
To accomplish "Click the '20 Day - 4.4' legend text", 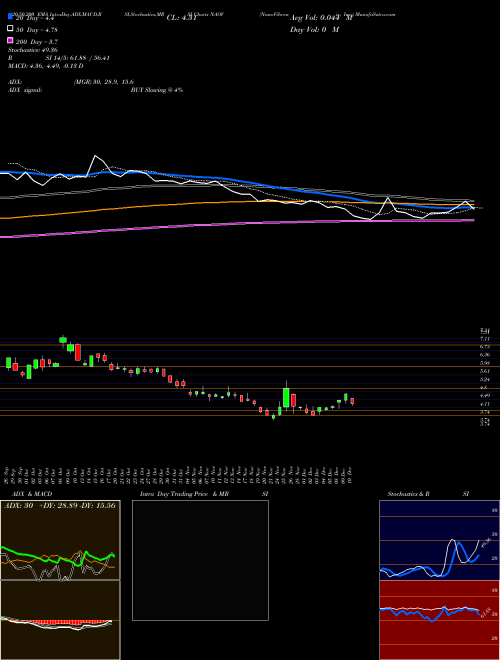I will coord(33,18).
